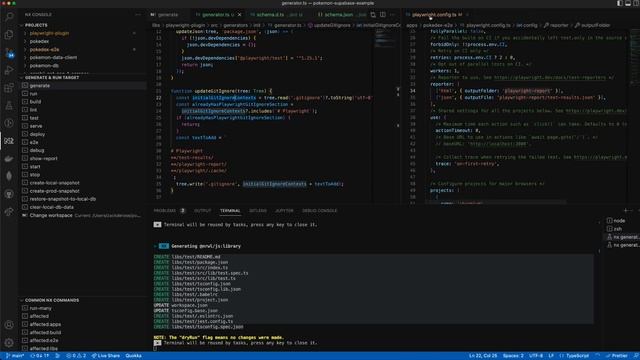The height and width of the screenshot is (360, 640).
Task: Expand the pokedex-e2e project
Action: [25, 49]
